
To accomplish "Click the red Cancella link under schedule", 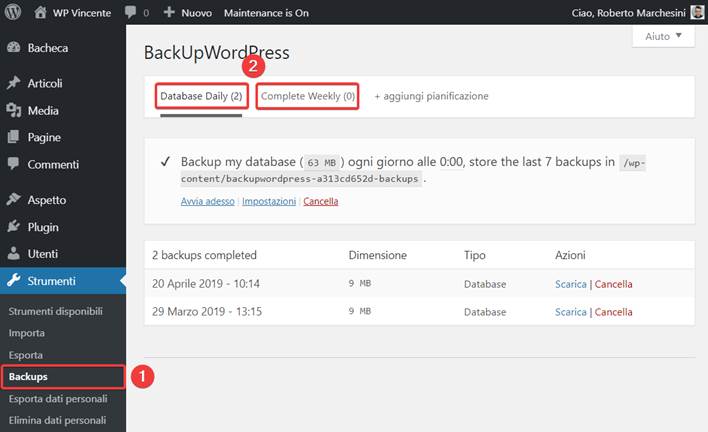I will tap(321, 201).
